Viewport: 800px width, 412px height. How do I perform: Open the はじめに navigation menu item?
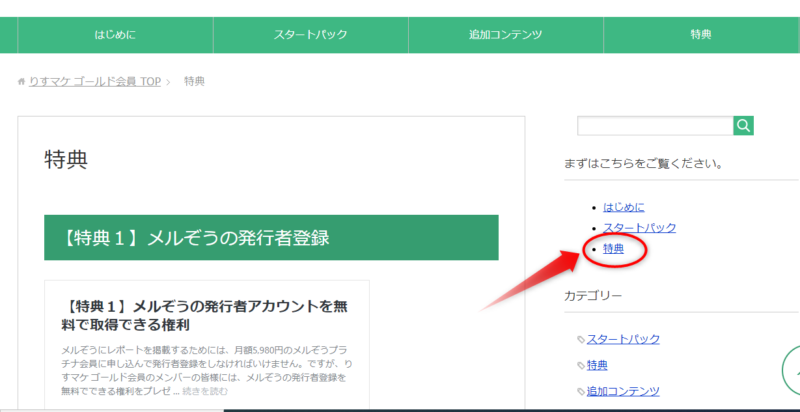click(115, 35)
